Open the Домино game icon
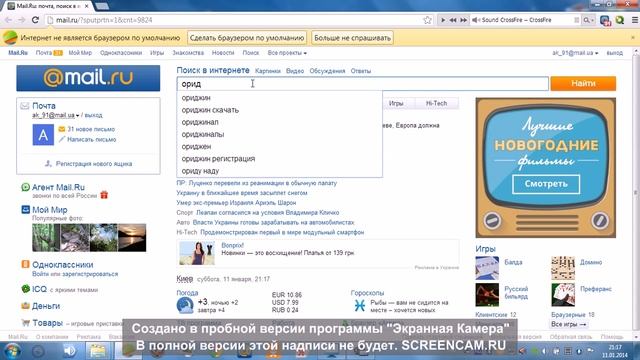The width and height of the screenshot is (640, 360). click(x=563, y=268)
